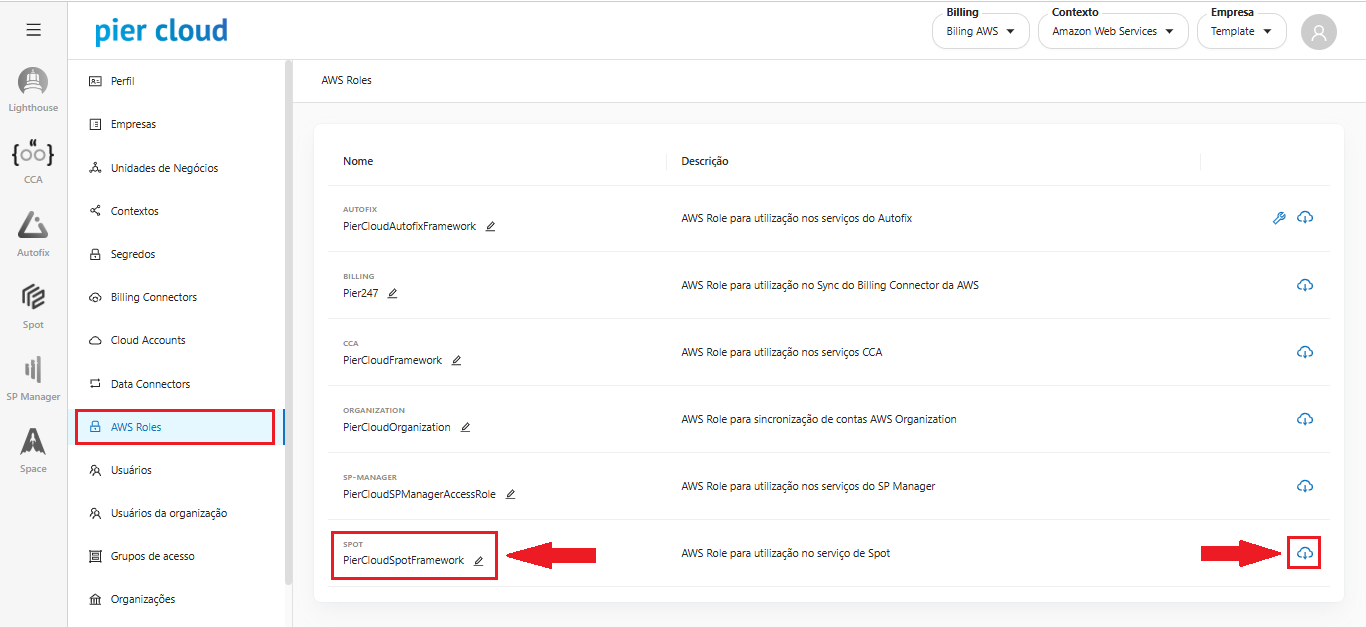Open the hamburger navigation menu
This screenshot has height=627, width=1366.
coord(33,30)
